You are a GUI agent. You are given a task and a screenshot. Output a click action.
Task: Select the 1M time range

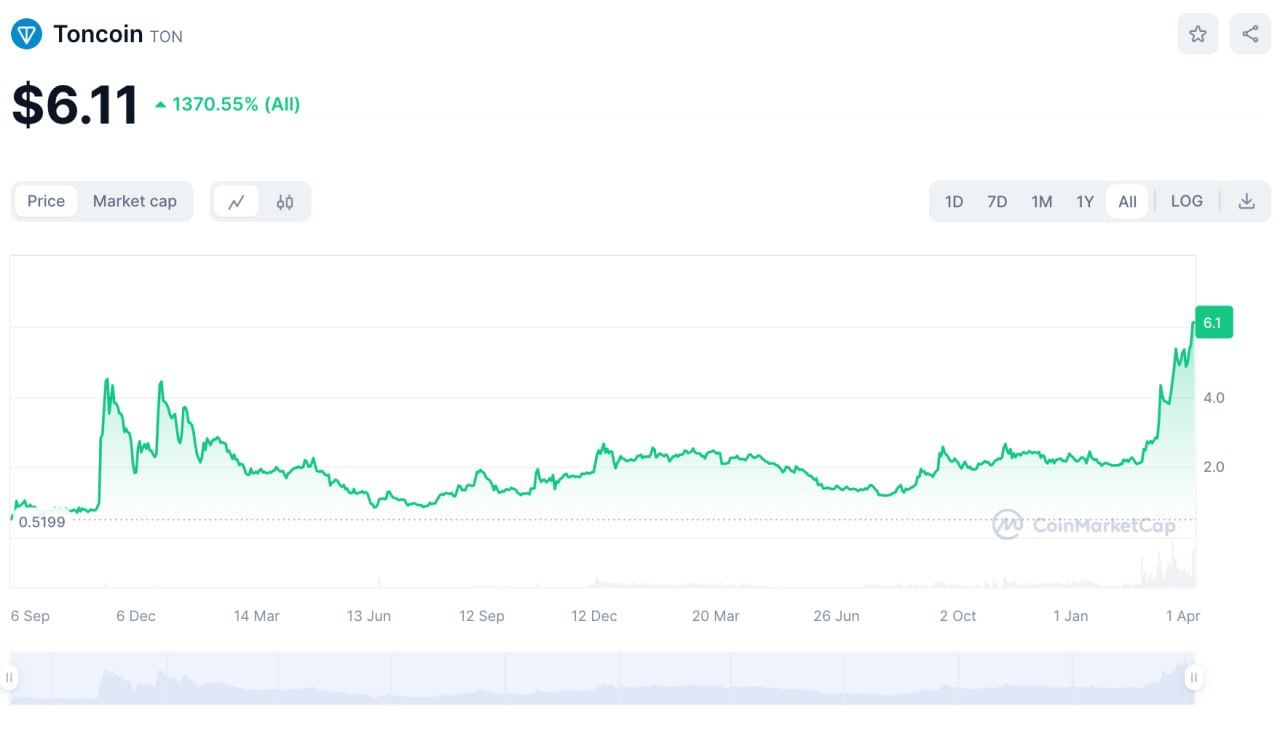click(x=1041, y=202)
